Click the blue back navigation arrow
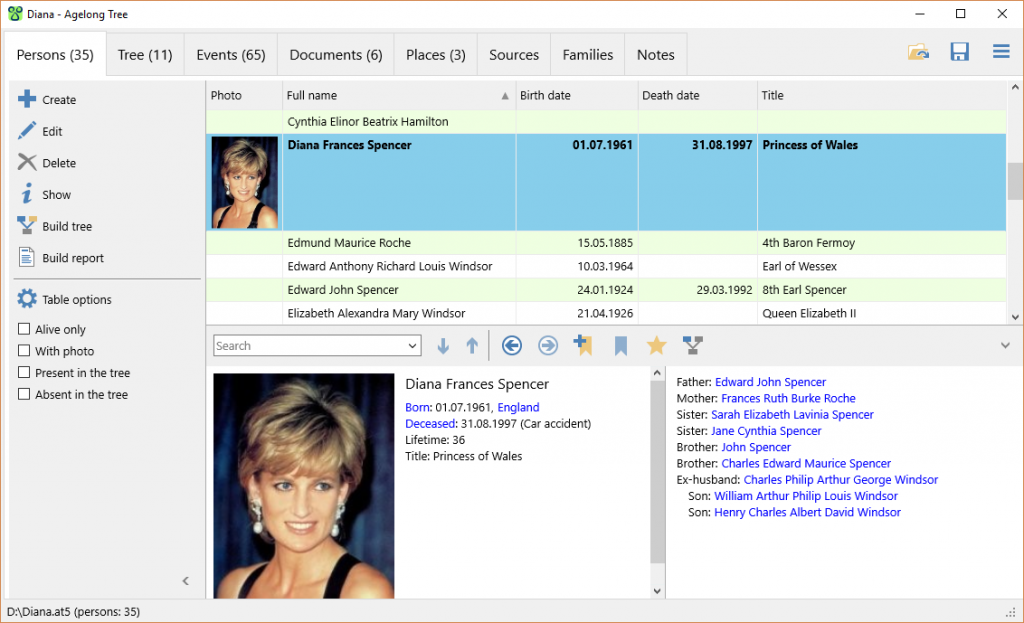 511,345
